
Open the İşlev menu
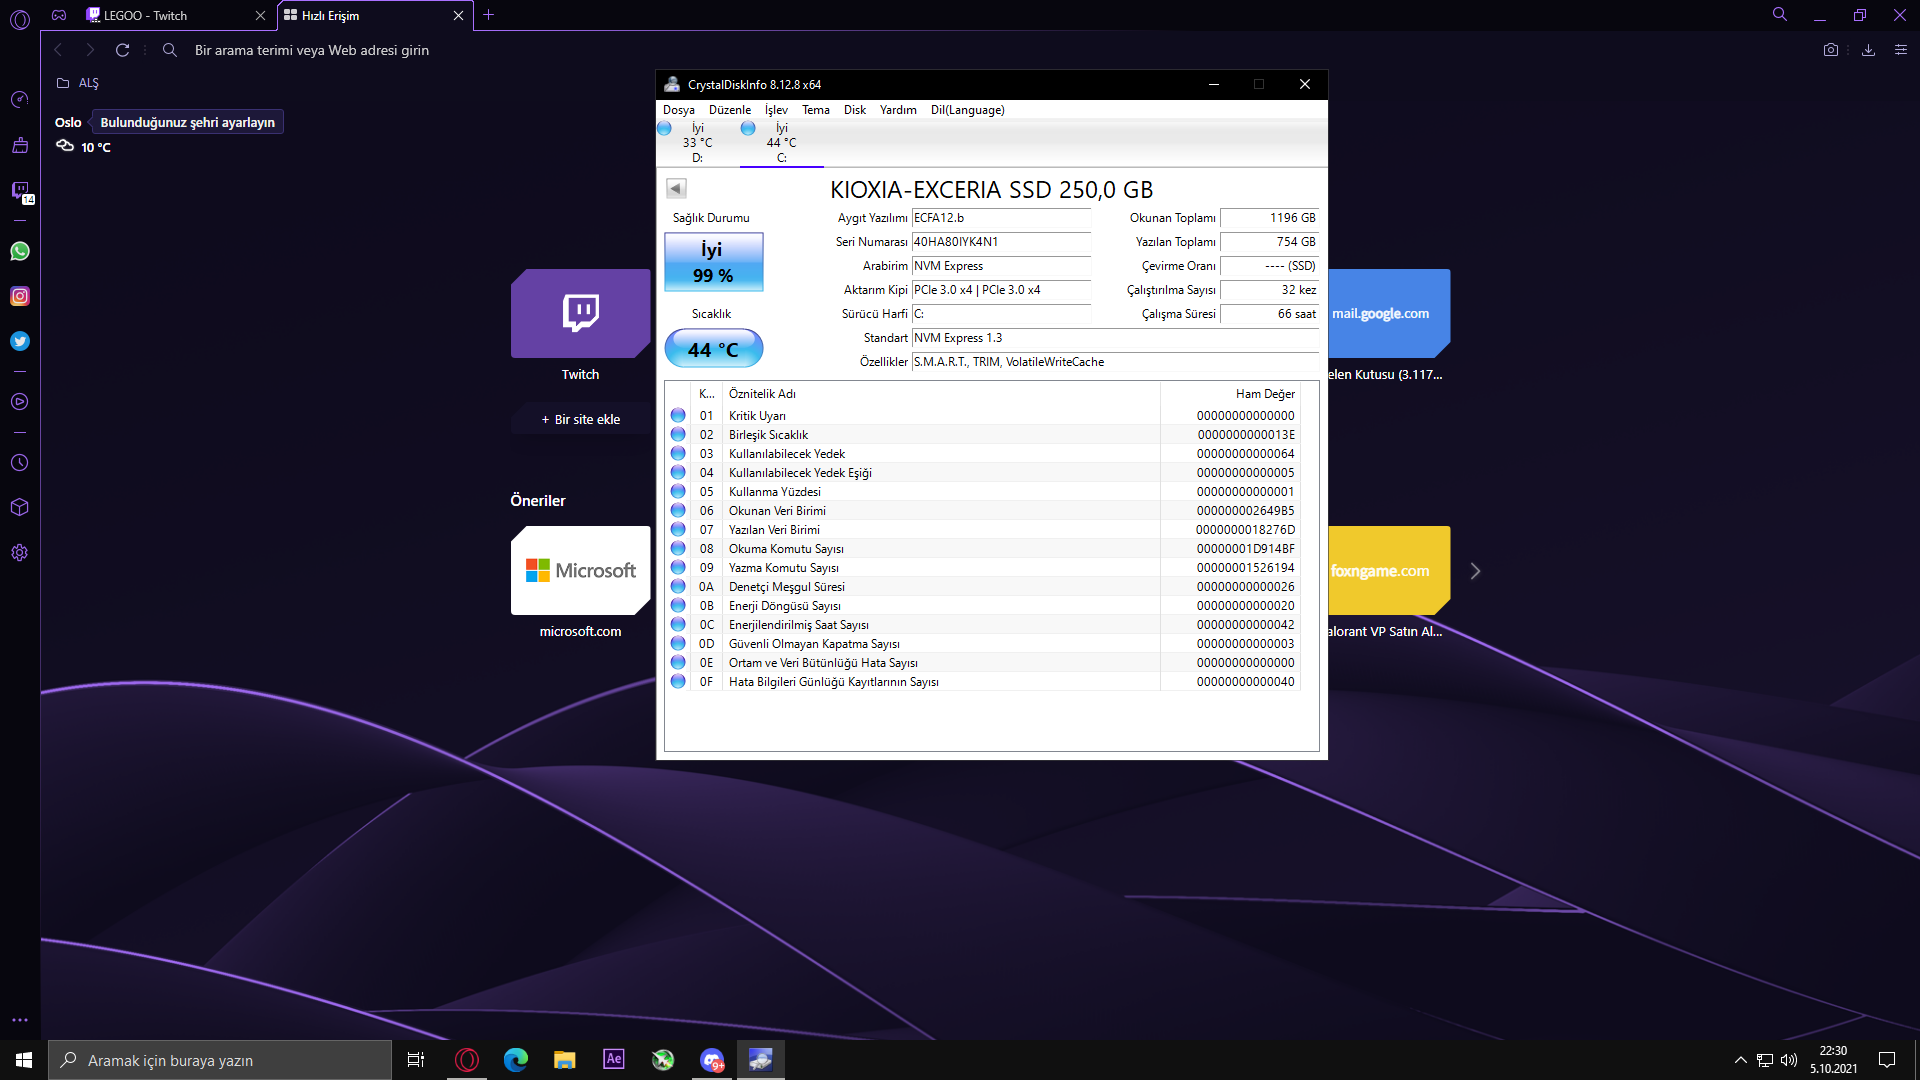(776, 110)
